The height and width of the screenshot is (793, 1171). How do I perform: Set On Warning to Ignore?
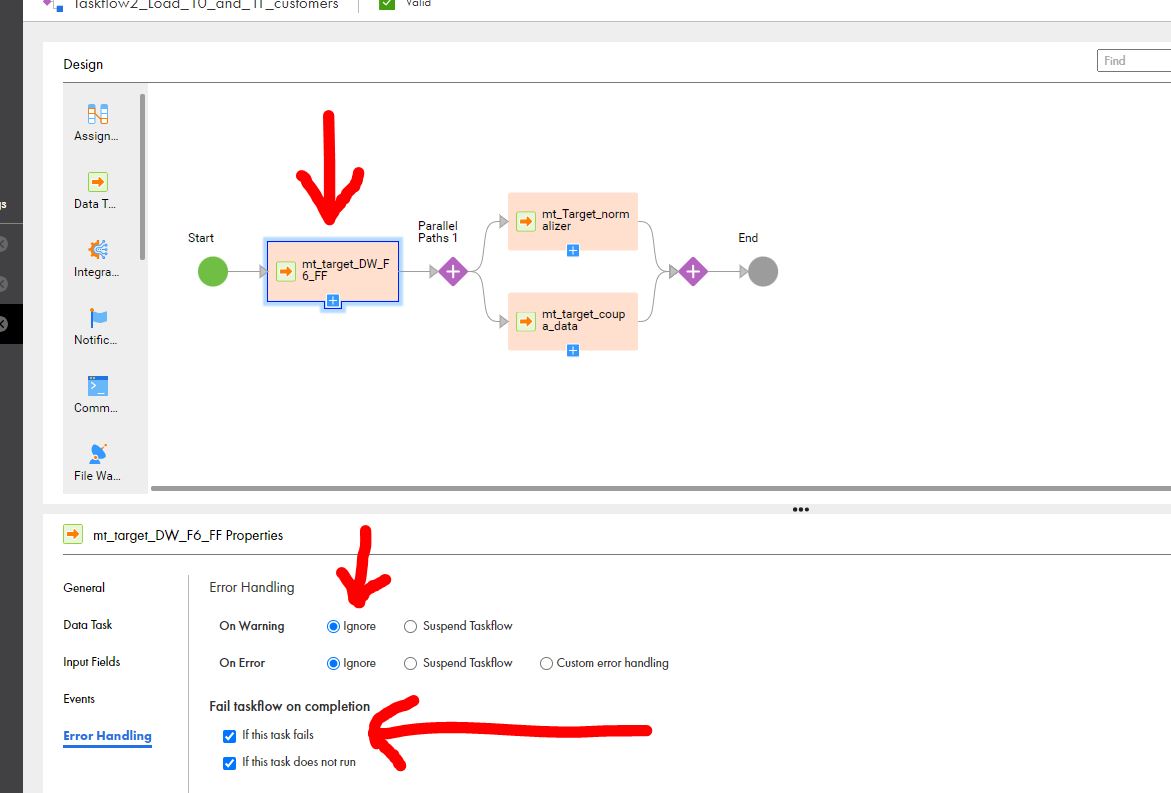pyautogui.click(x=333, y=626)
